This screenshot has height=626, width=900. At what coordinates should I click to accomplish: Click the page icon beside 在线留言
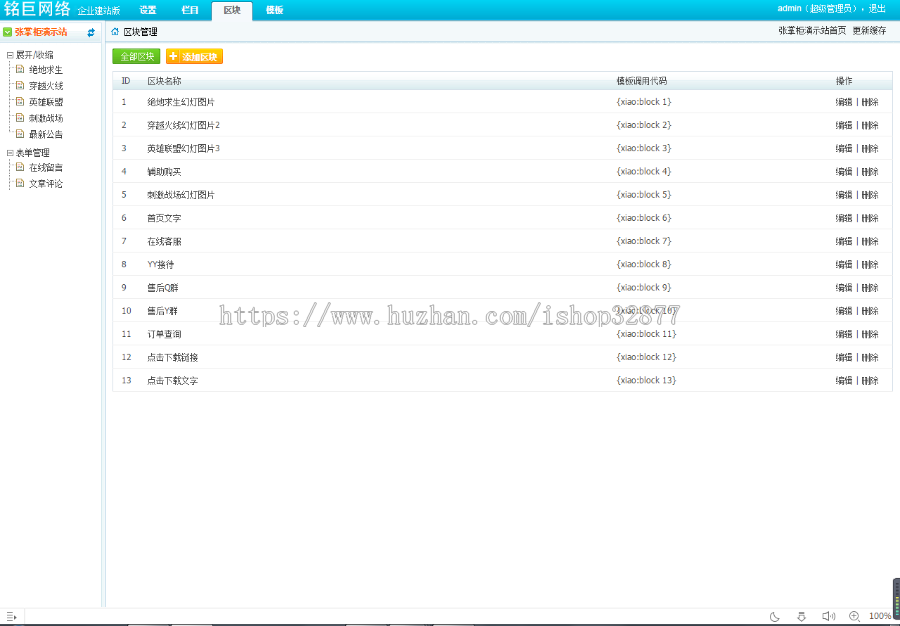20,167
